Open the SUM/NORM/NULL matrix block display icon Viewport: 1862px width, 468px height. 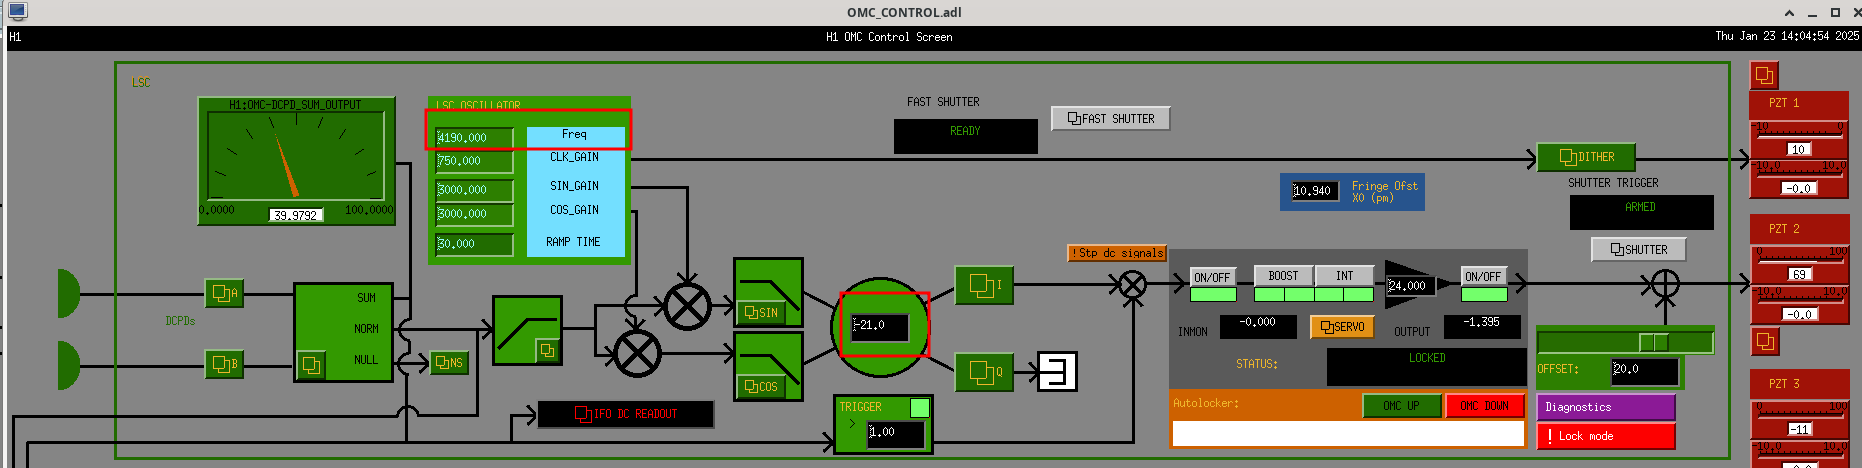tap(311, 365)
